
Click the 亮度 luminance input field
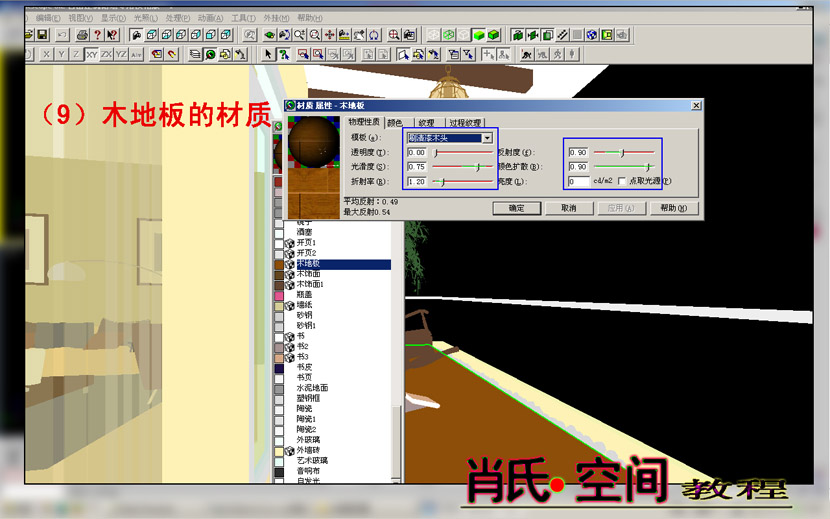point(579,181)
